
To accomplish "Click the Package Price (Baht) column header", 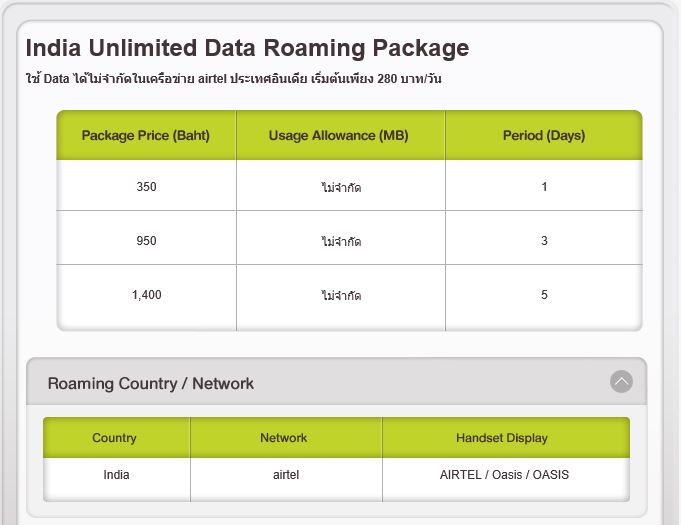I will click(146, 135).
